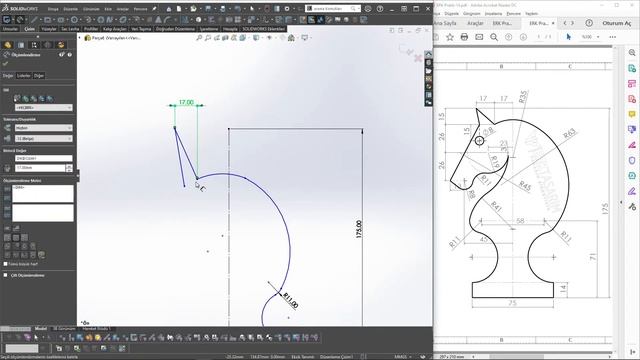Click the Save icon in SolidWorks toolbar
The width and height of the screenshot is (640, 360).
(209, 9)
